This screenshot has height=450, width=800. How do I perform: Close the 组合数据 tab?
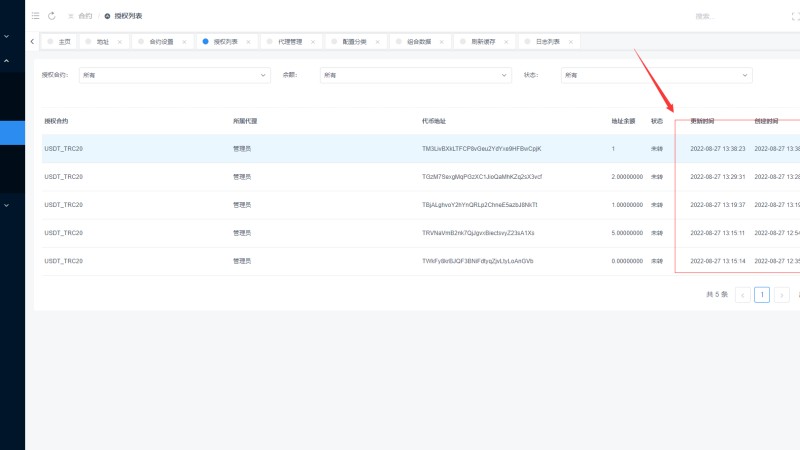pos(442,42)
